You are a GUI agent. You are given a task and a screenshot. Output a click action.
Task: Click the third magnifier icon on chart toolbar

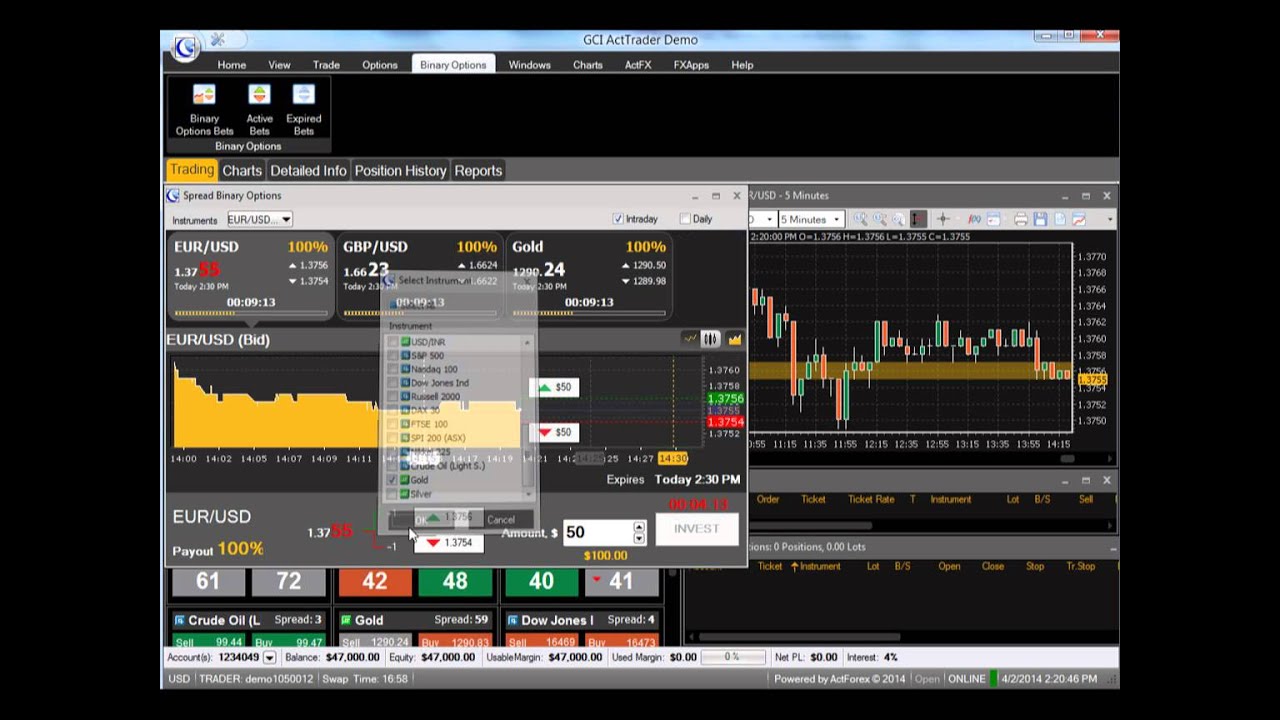(897, 219)
